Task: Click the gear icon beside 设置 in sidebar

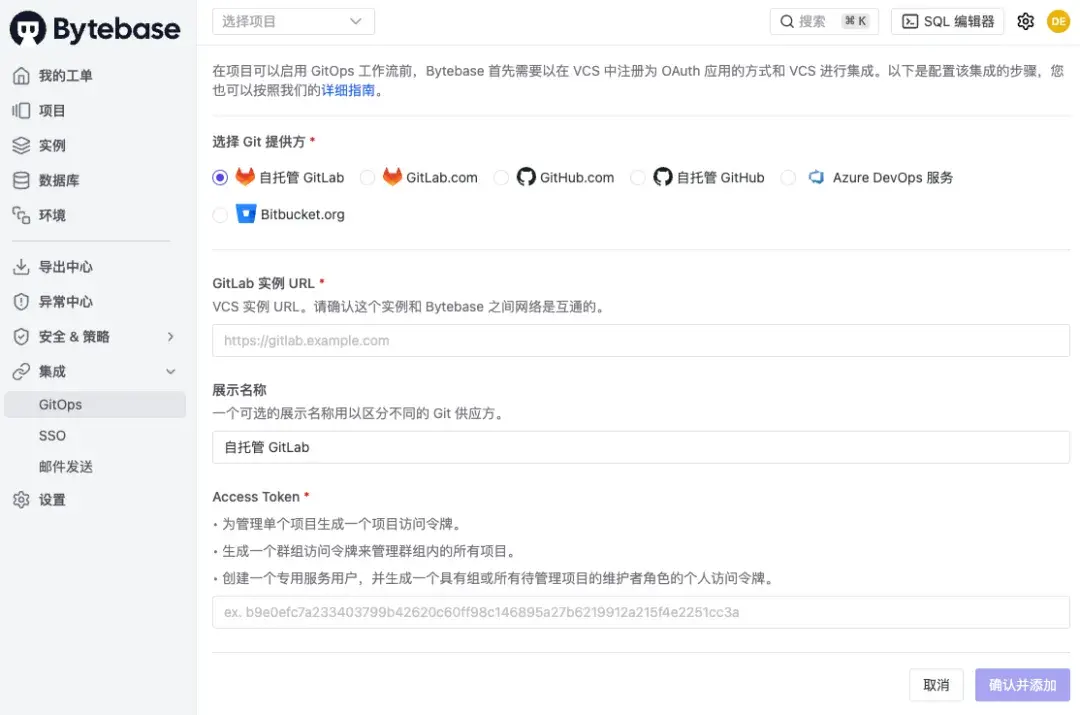Action: point(21,500)
